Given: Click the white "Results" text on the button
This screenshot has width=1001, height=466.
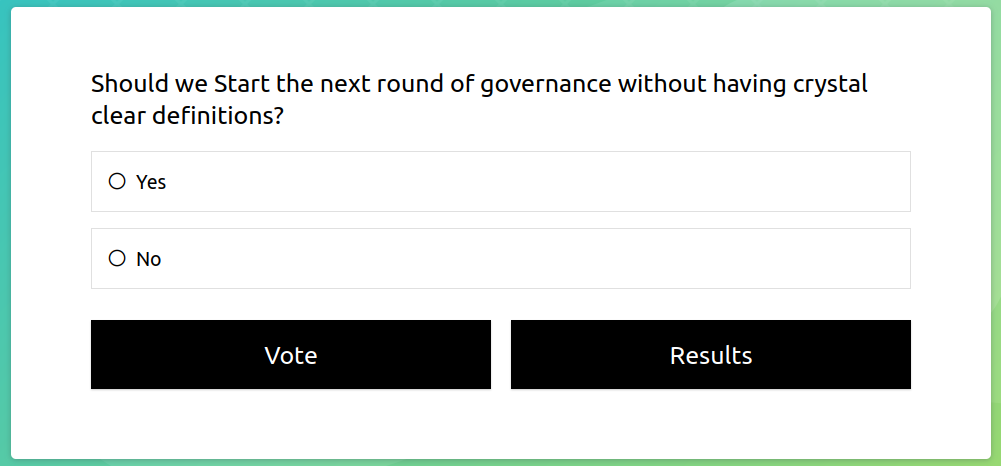Looking at the screenshot, I should tap(711, 355).
